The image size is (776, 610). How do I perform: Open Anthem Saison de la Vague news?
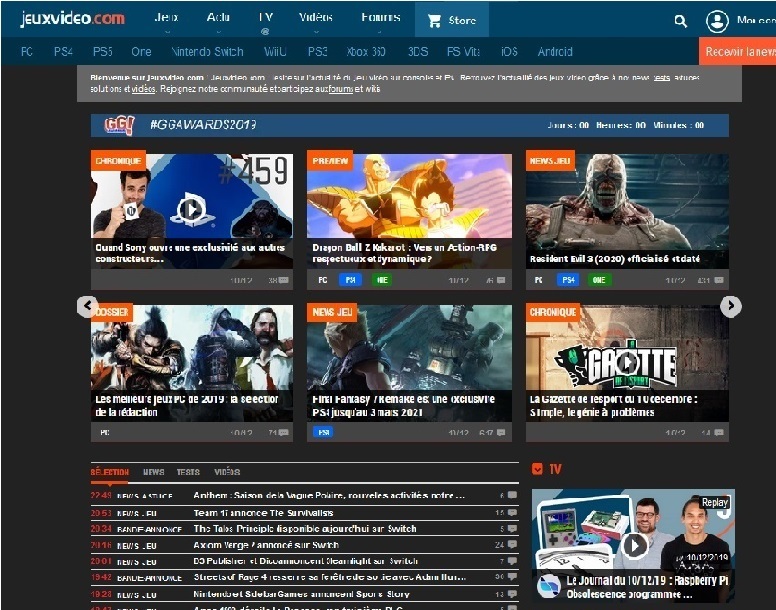(329, 495)
